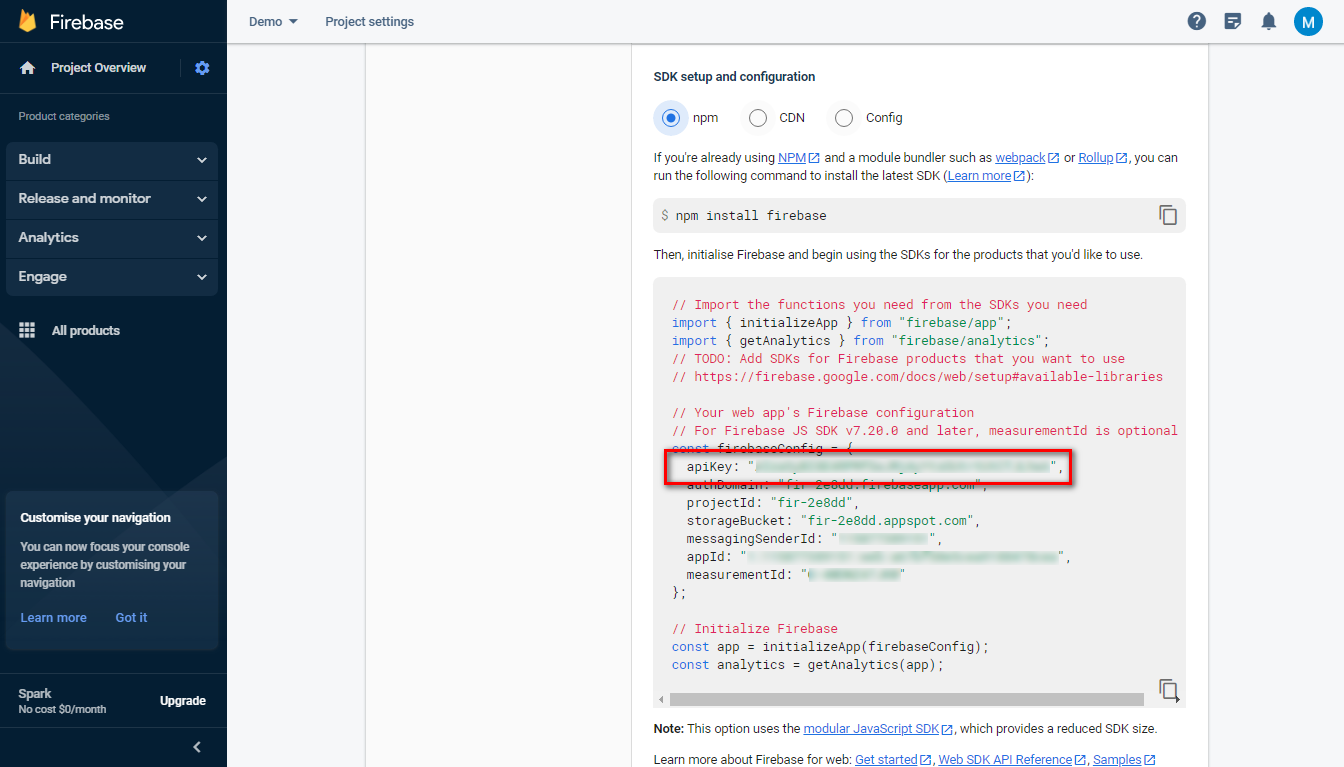Go to Project Overview
The image size is (1344, 767).
pyautogui.click(x=99, y=68)
